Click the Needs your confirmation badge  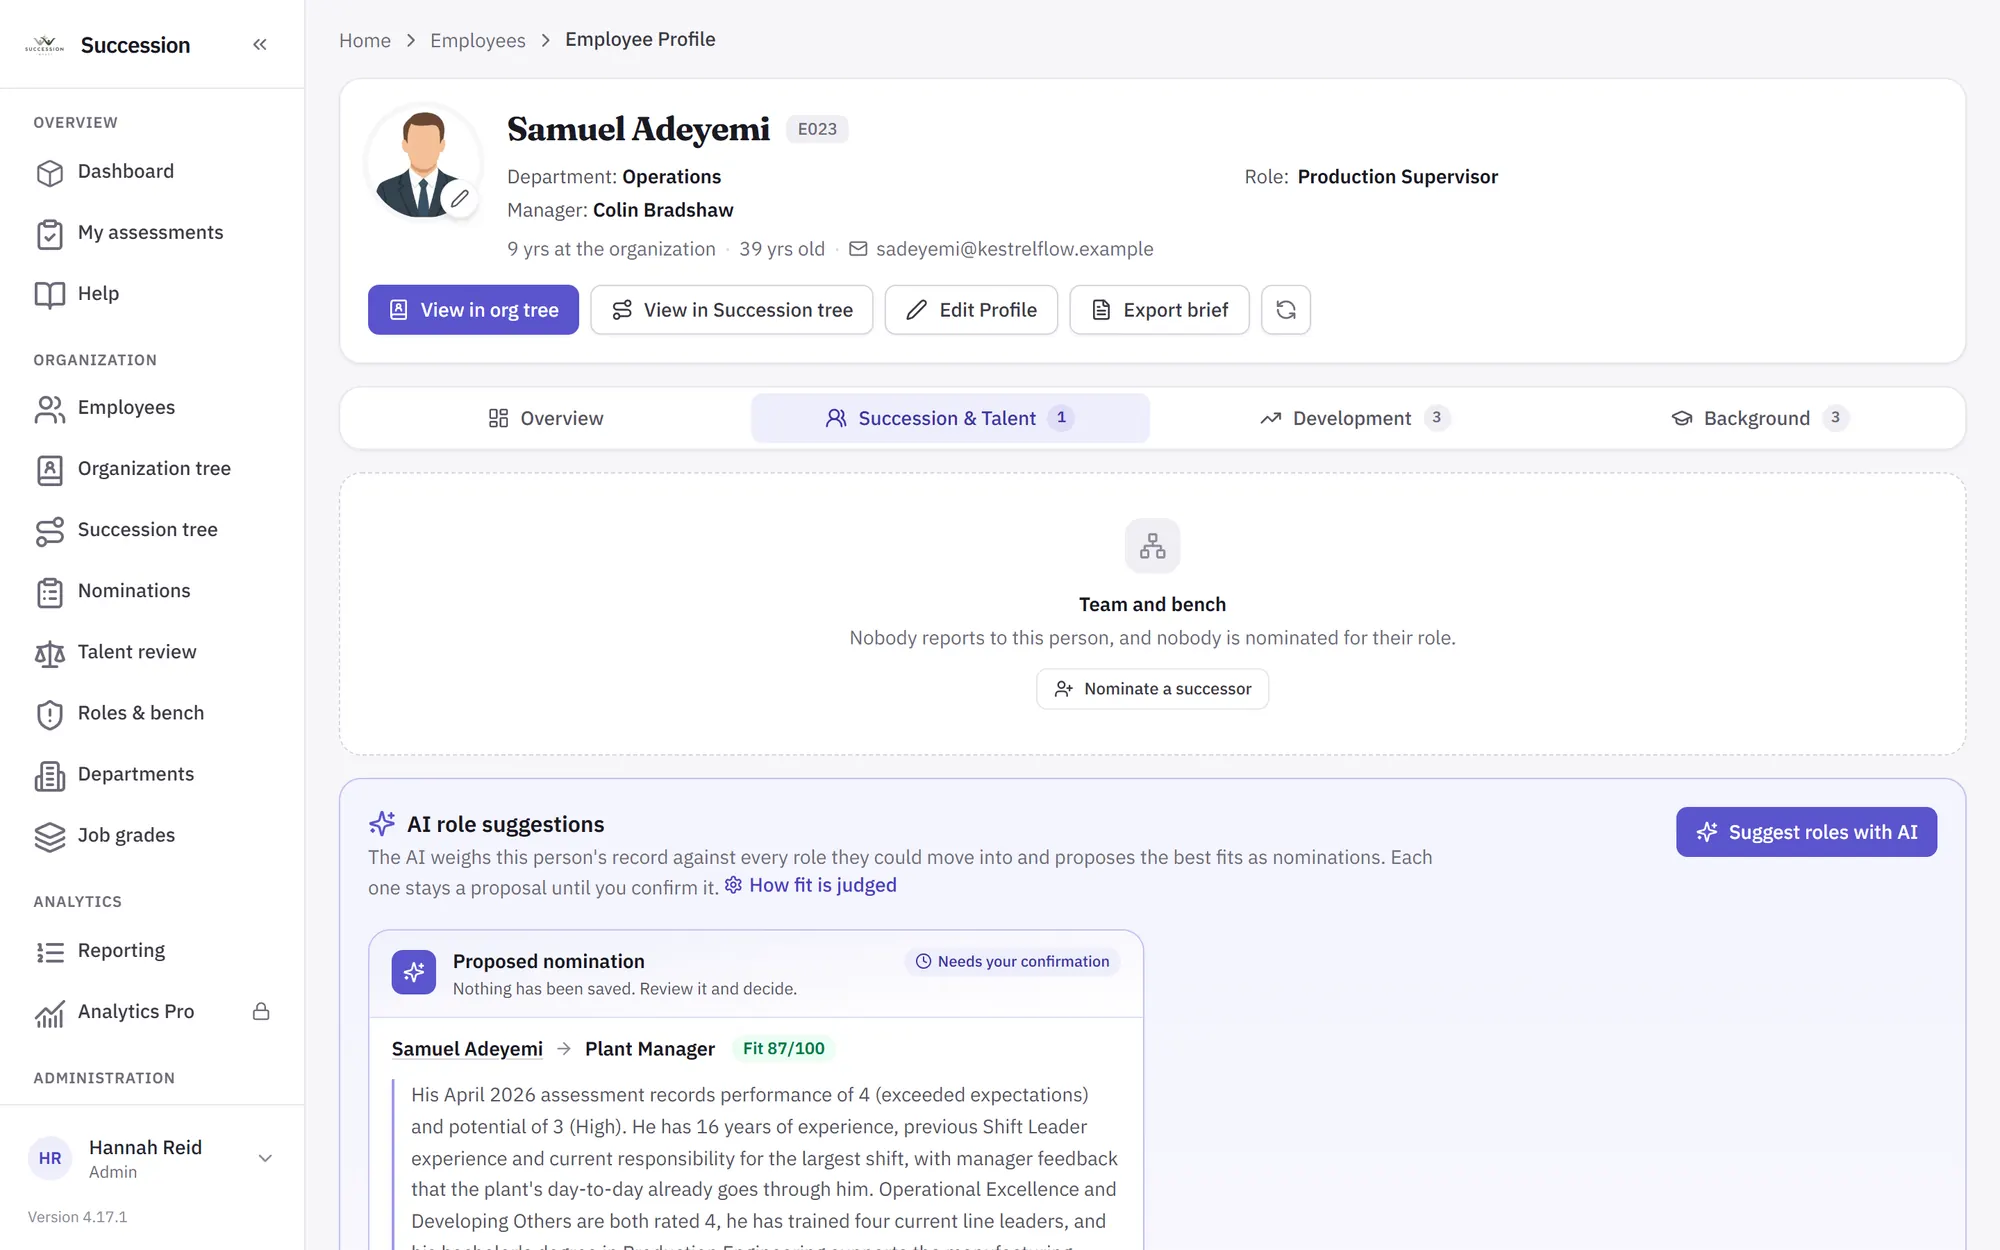1012,961
